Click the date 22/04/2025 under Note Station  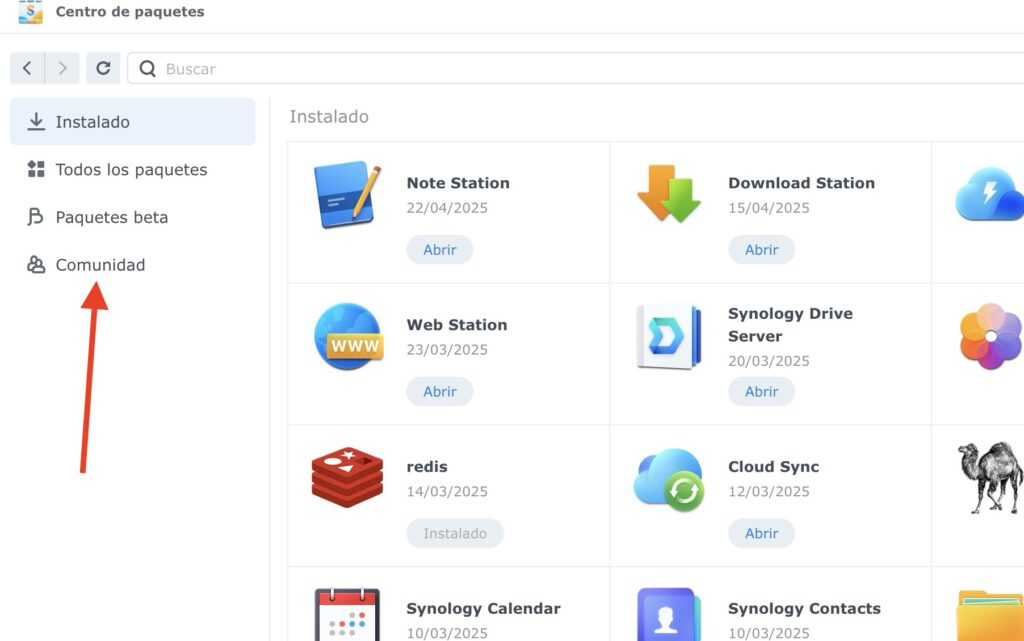[447, 208]
